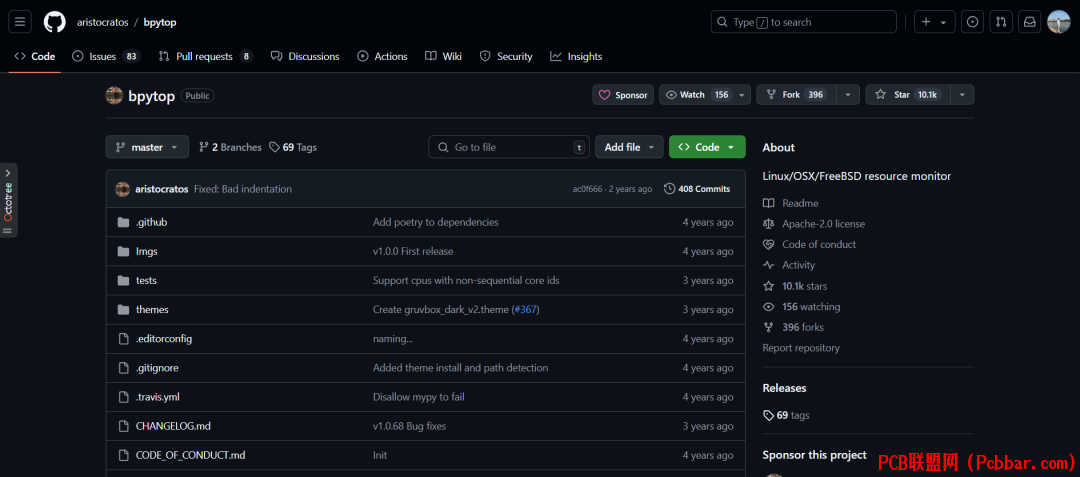Switch to the Code tab

34,56
